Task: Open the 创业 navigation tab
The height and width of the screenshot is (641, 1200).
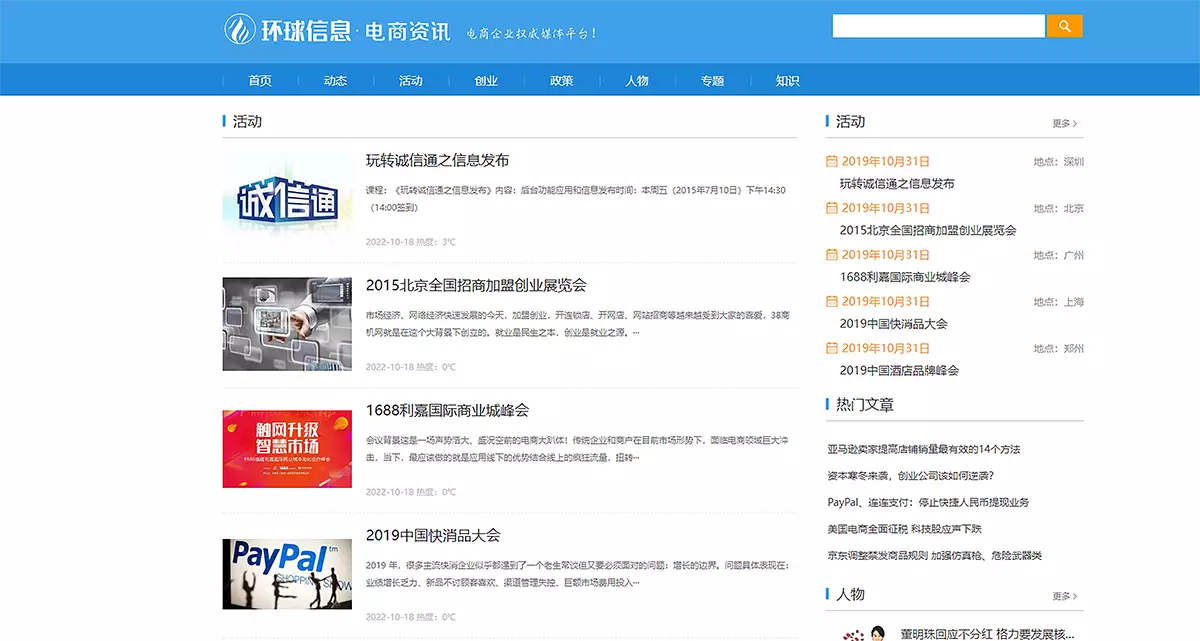Action: point(486,81)
